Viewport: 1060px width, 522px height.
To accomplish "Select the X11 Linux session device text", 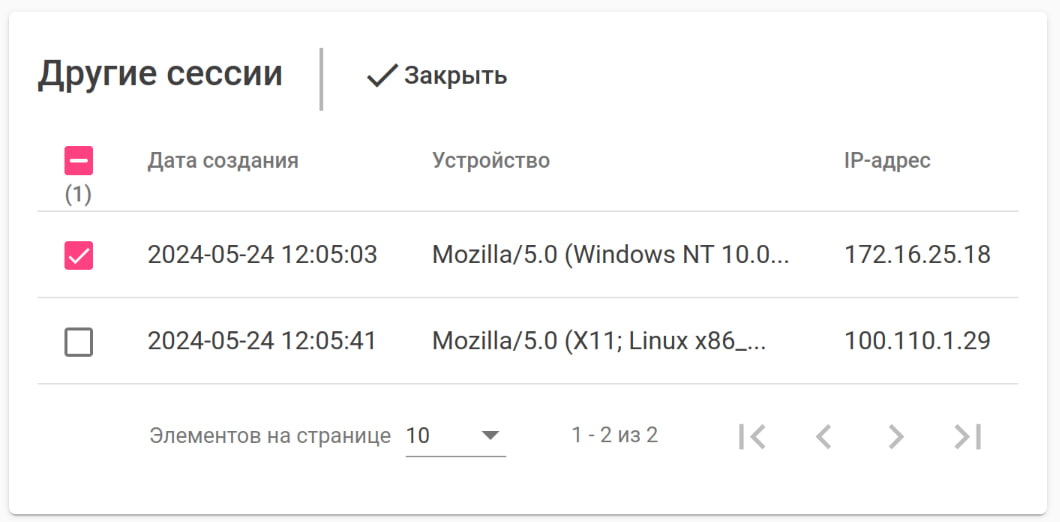I will tap(599, 341).
